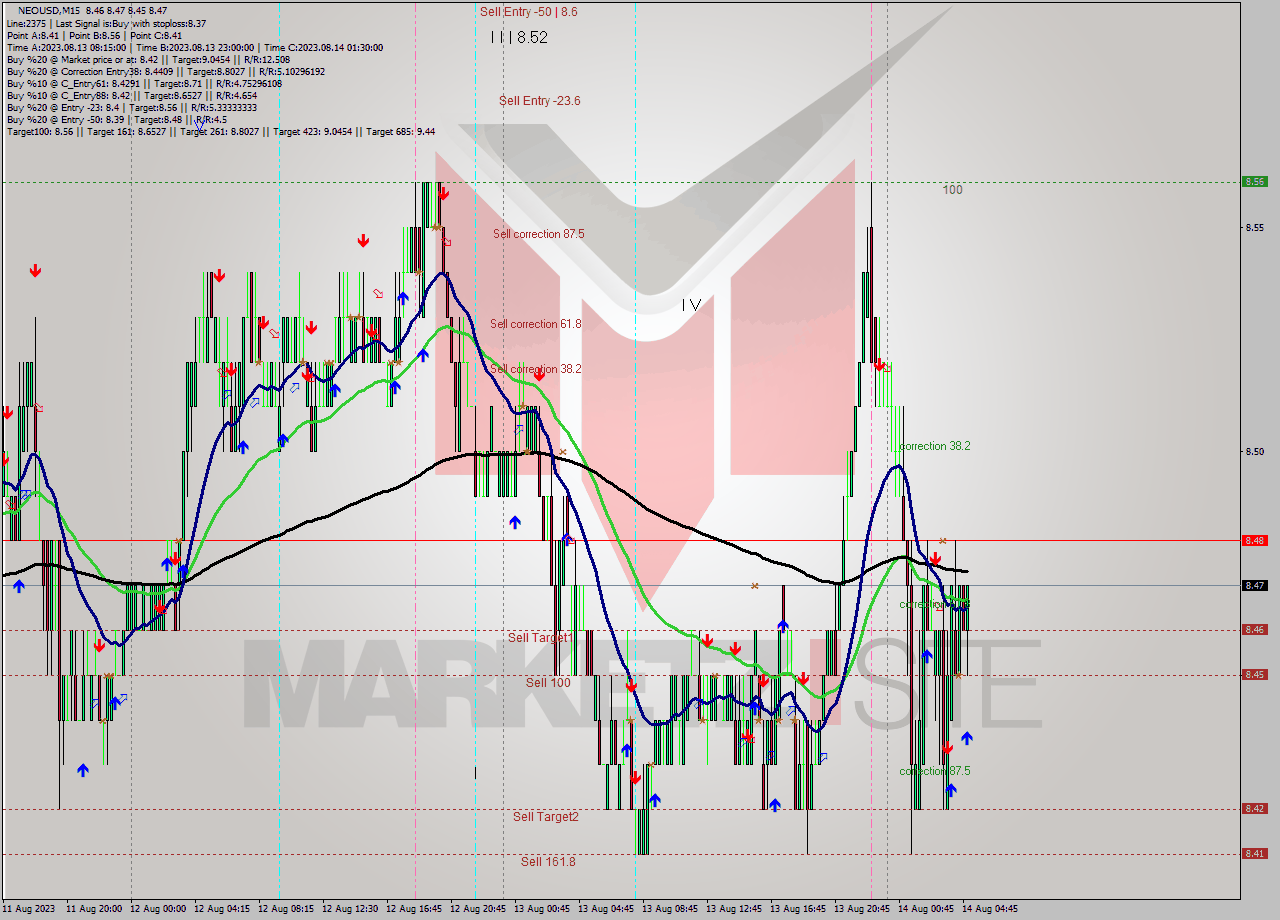Click the 'Sell 100' label

click(x=548, y=682)
